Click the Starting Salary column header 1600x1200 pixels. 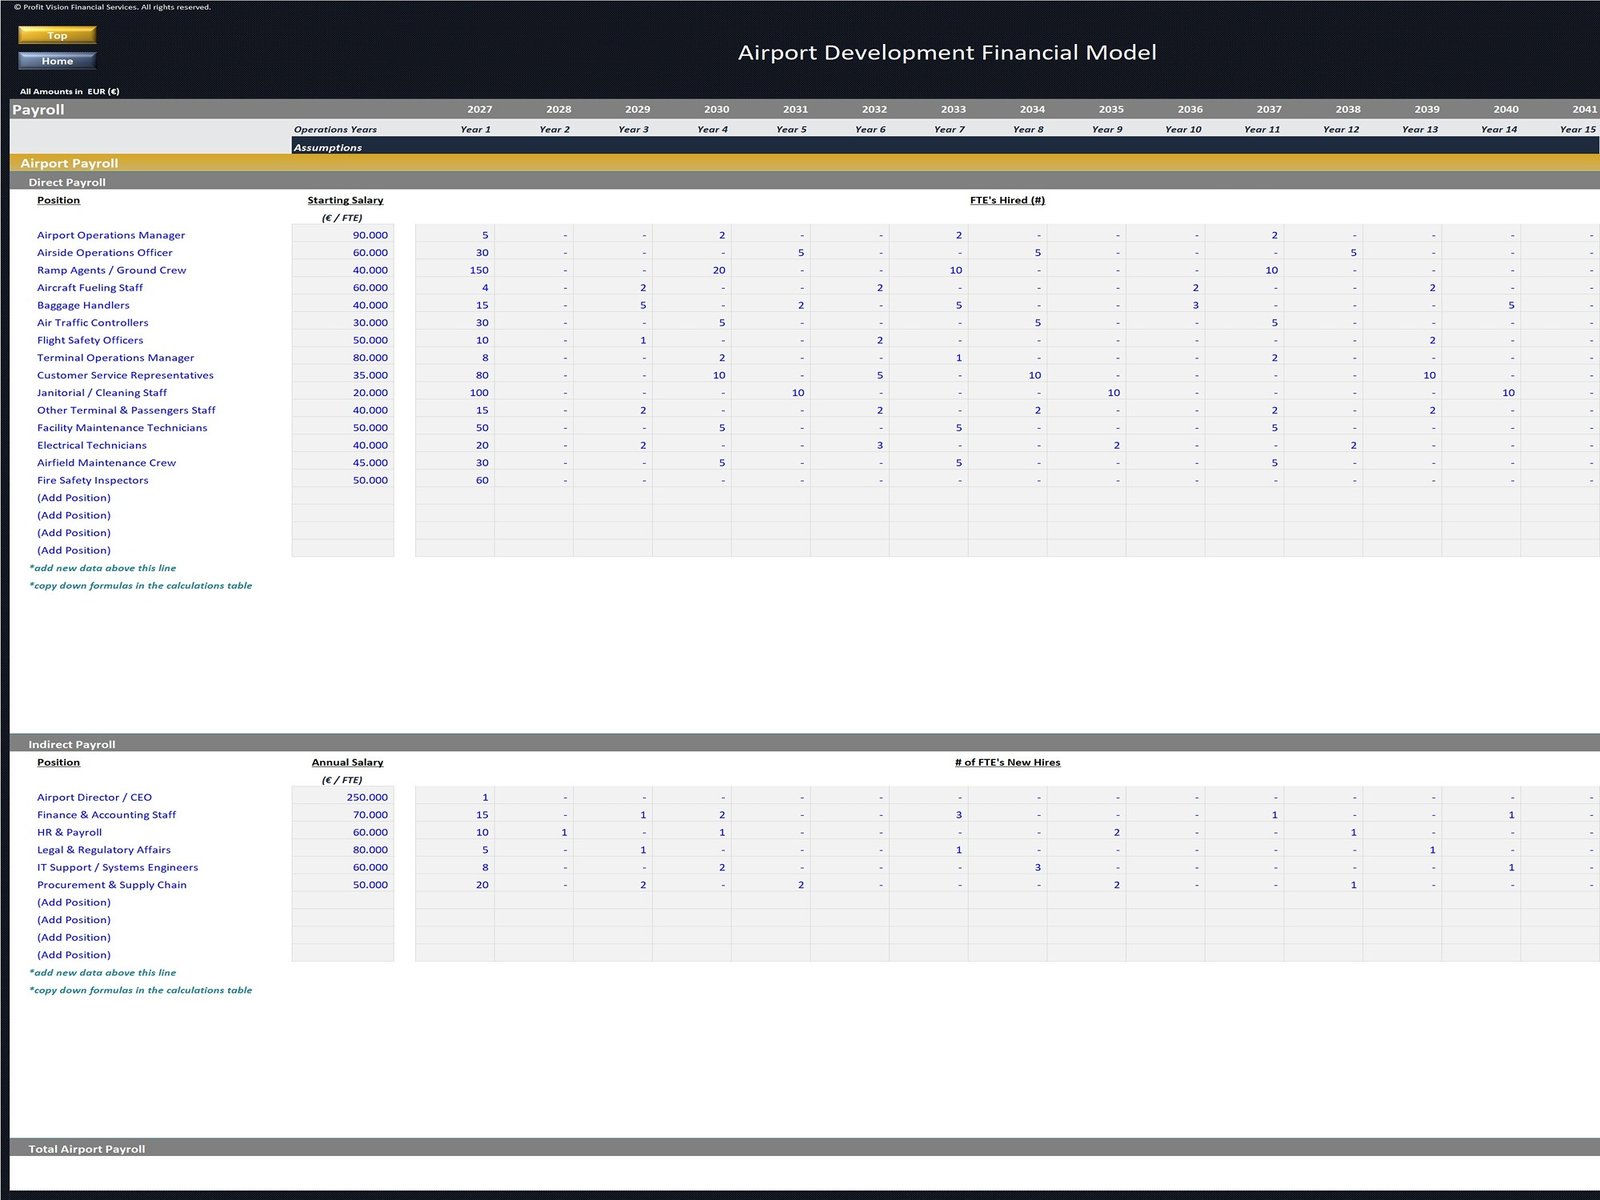click(345, 200)
